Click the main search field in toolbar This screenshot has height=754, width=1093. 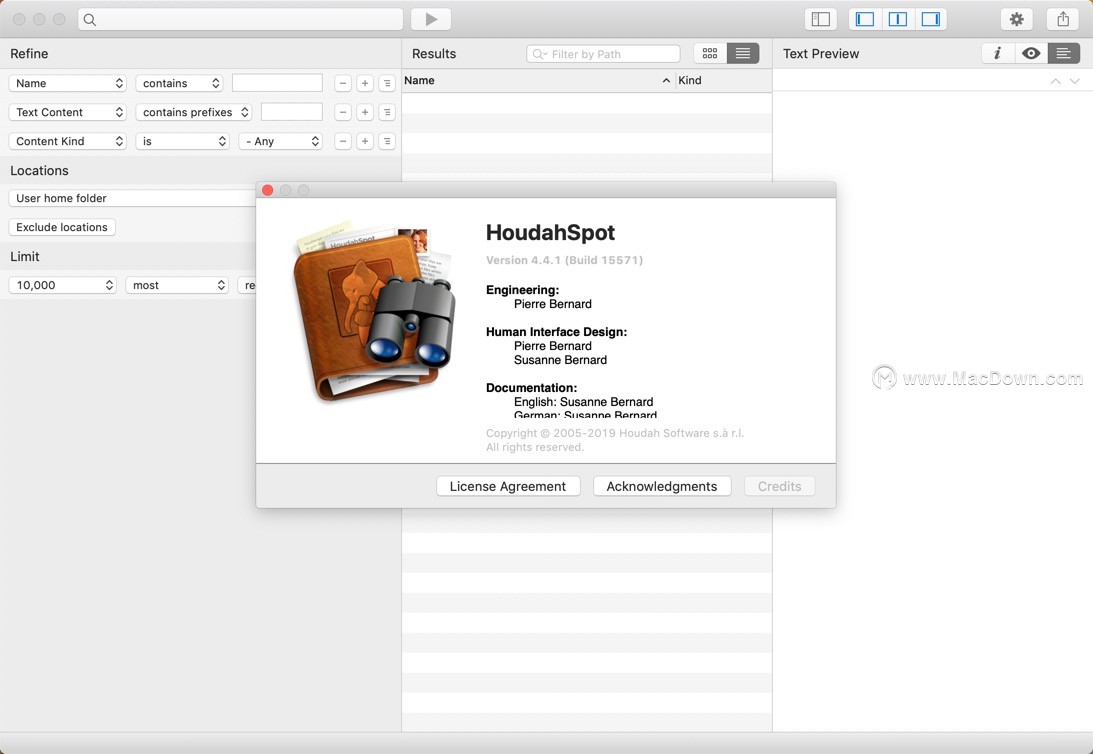click(x=240, y=20)
